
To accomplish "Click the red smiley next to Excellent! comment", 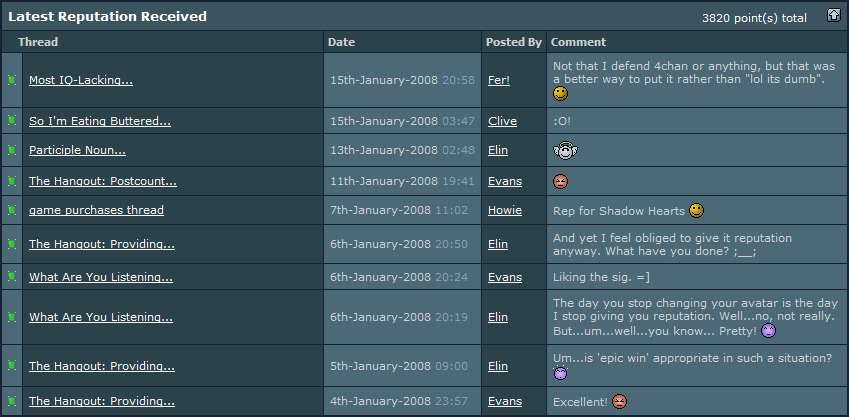I will click(619, 402).
